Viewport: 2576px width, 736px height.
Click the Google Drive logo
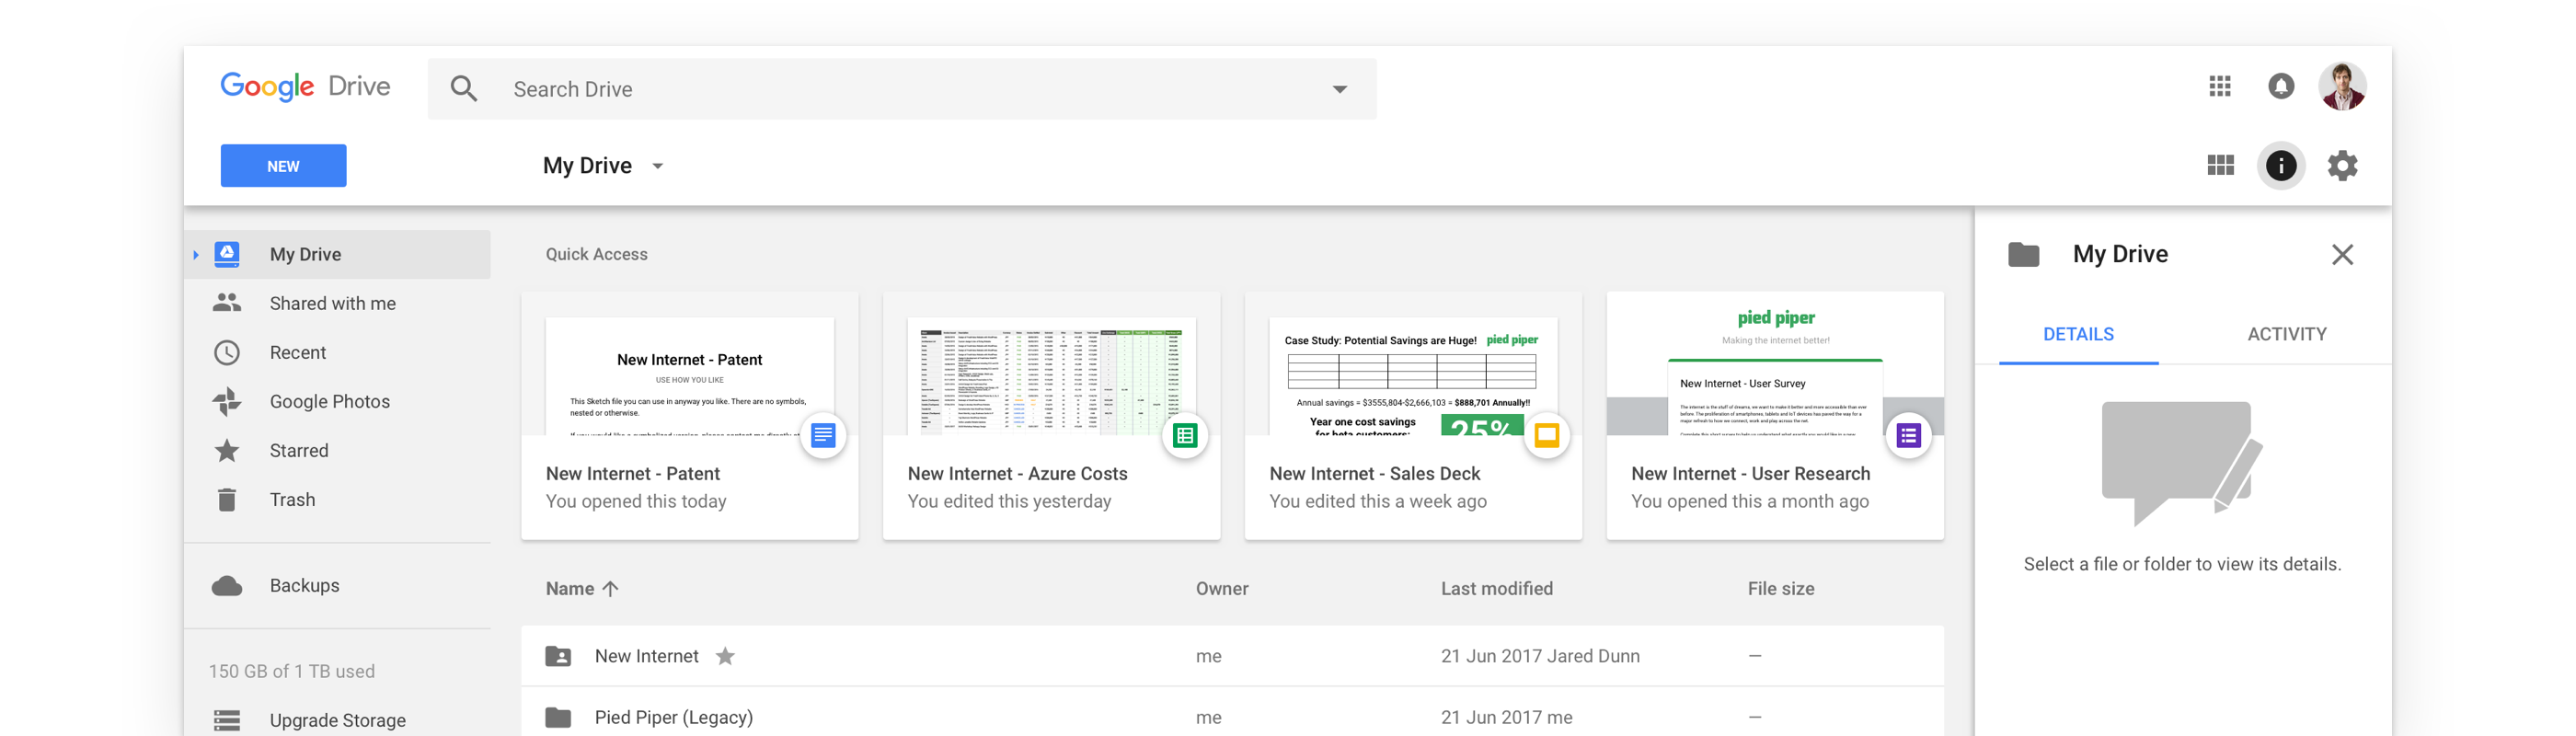click(x=305, y=87)
